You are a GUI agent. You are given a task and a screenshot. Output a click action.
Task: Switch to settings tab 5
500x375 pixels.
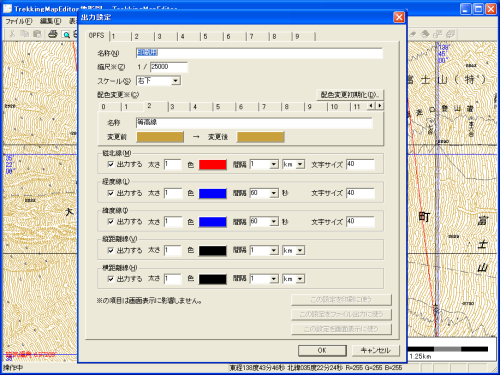point(212,37)
